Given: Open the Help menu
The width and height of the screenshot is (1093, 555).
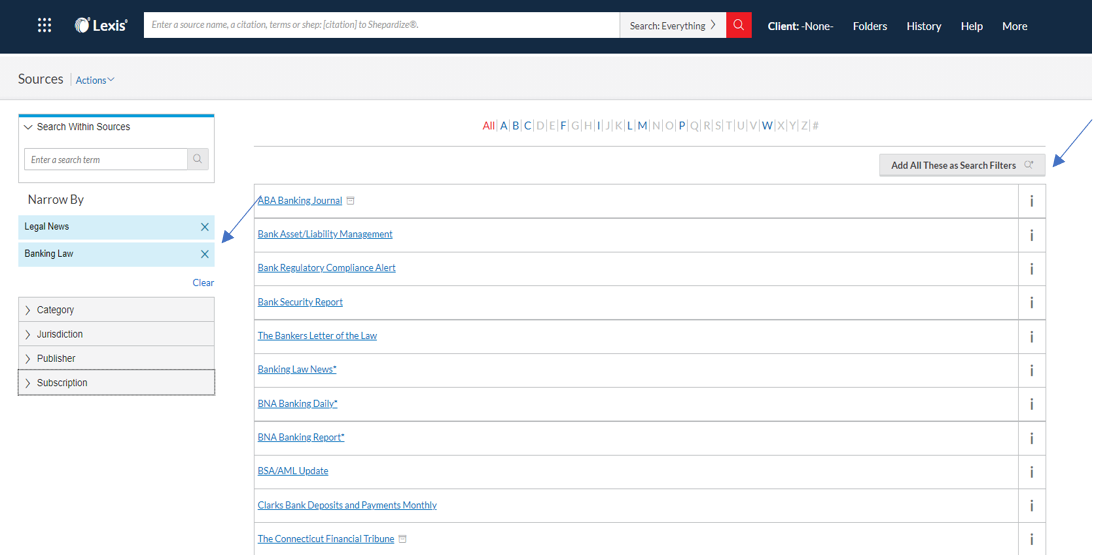Looking at the screenshot, I should 972,26.
